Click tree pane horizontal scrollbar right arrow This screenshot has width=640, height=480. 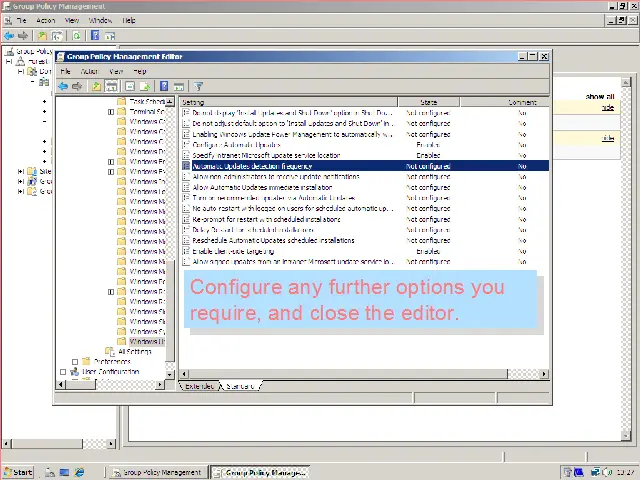[160, 384]
